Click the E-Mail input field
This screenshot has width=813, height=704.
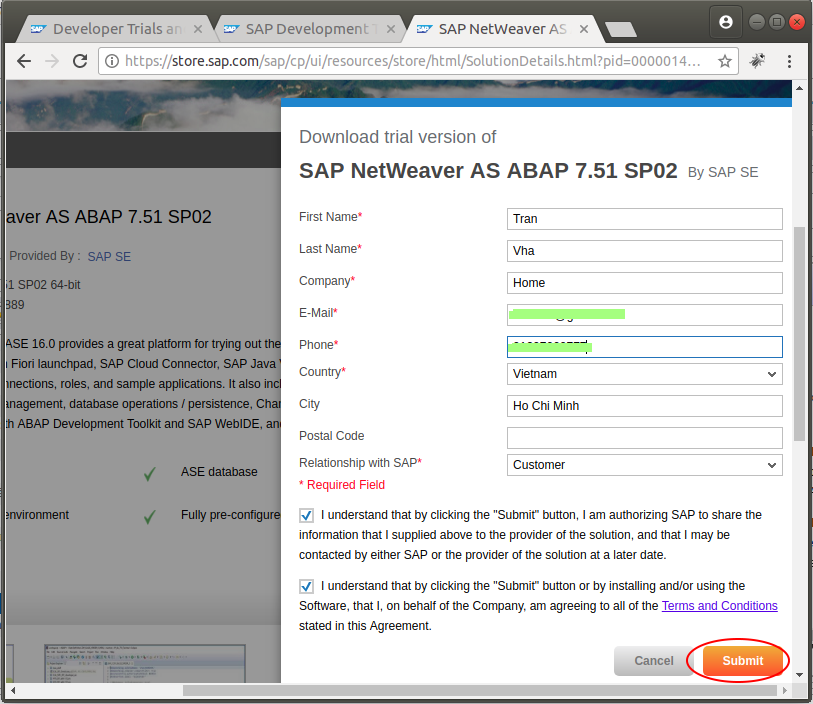click(644, 315)
